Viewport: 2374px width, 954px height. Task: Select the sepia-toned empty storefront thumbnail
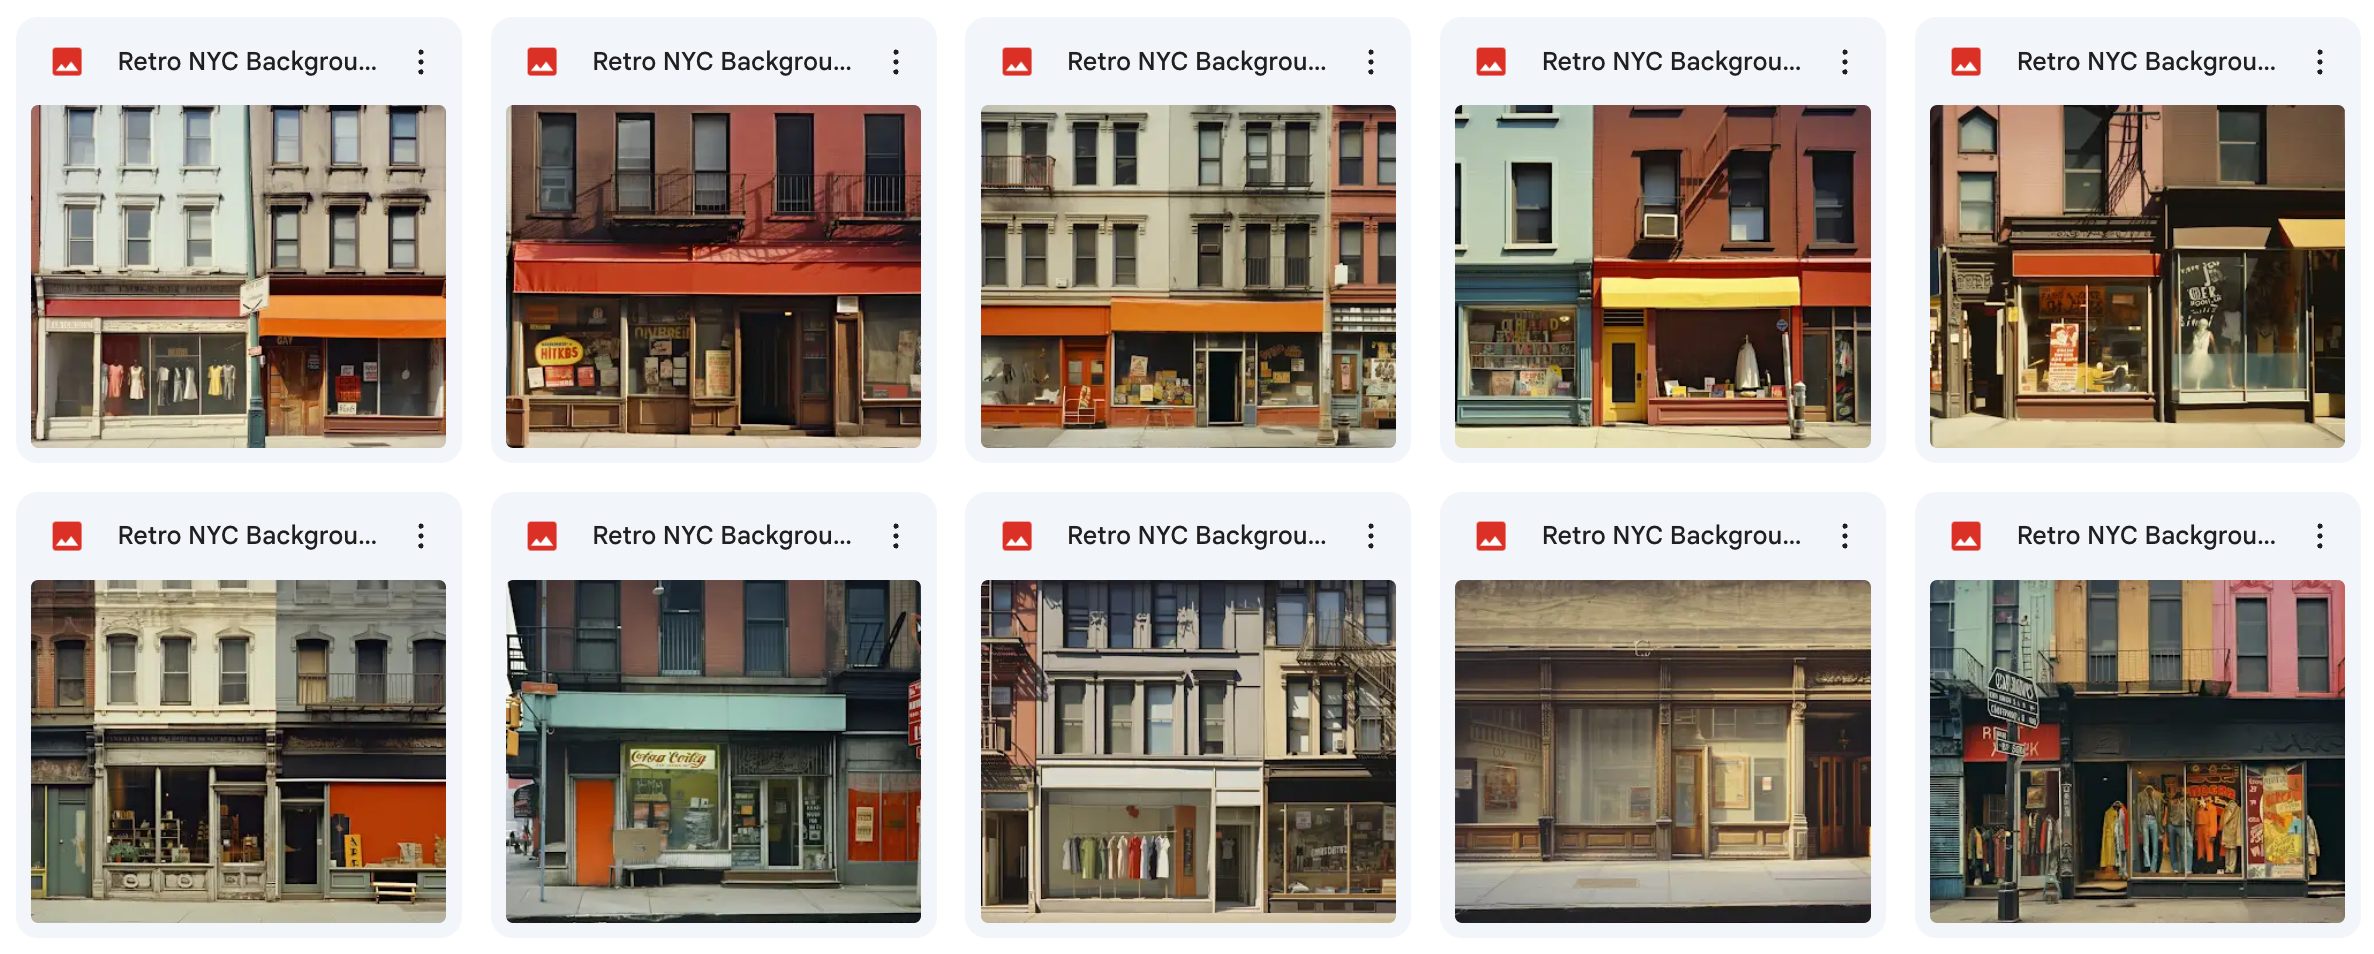tap(1663, 751)
